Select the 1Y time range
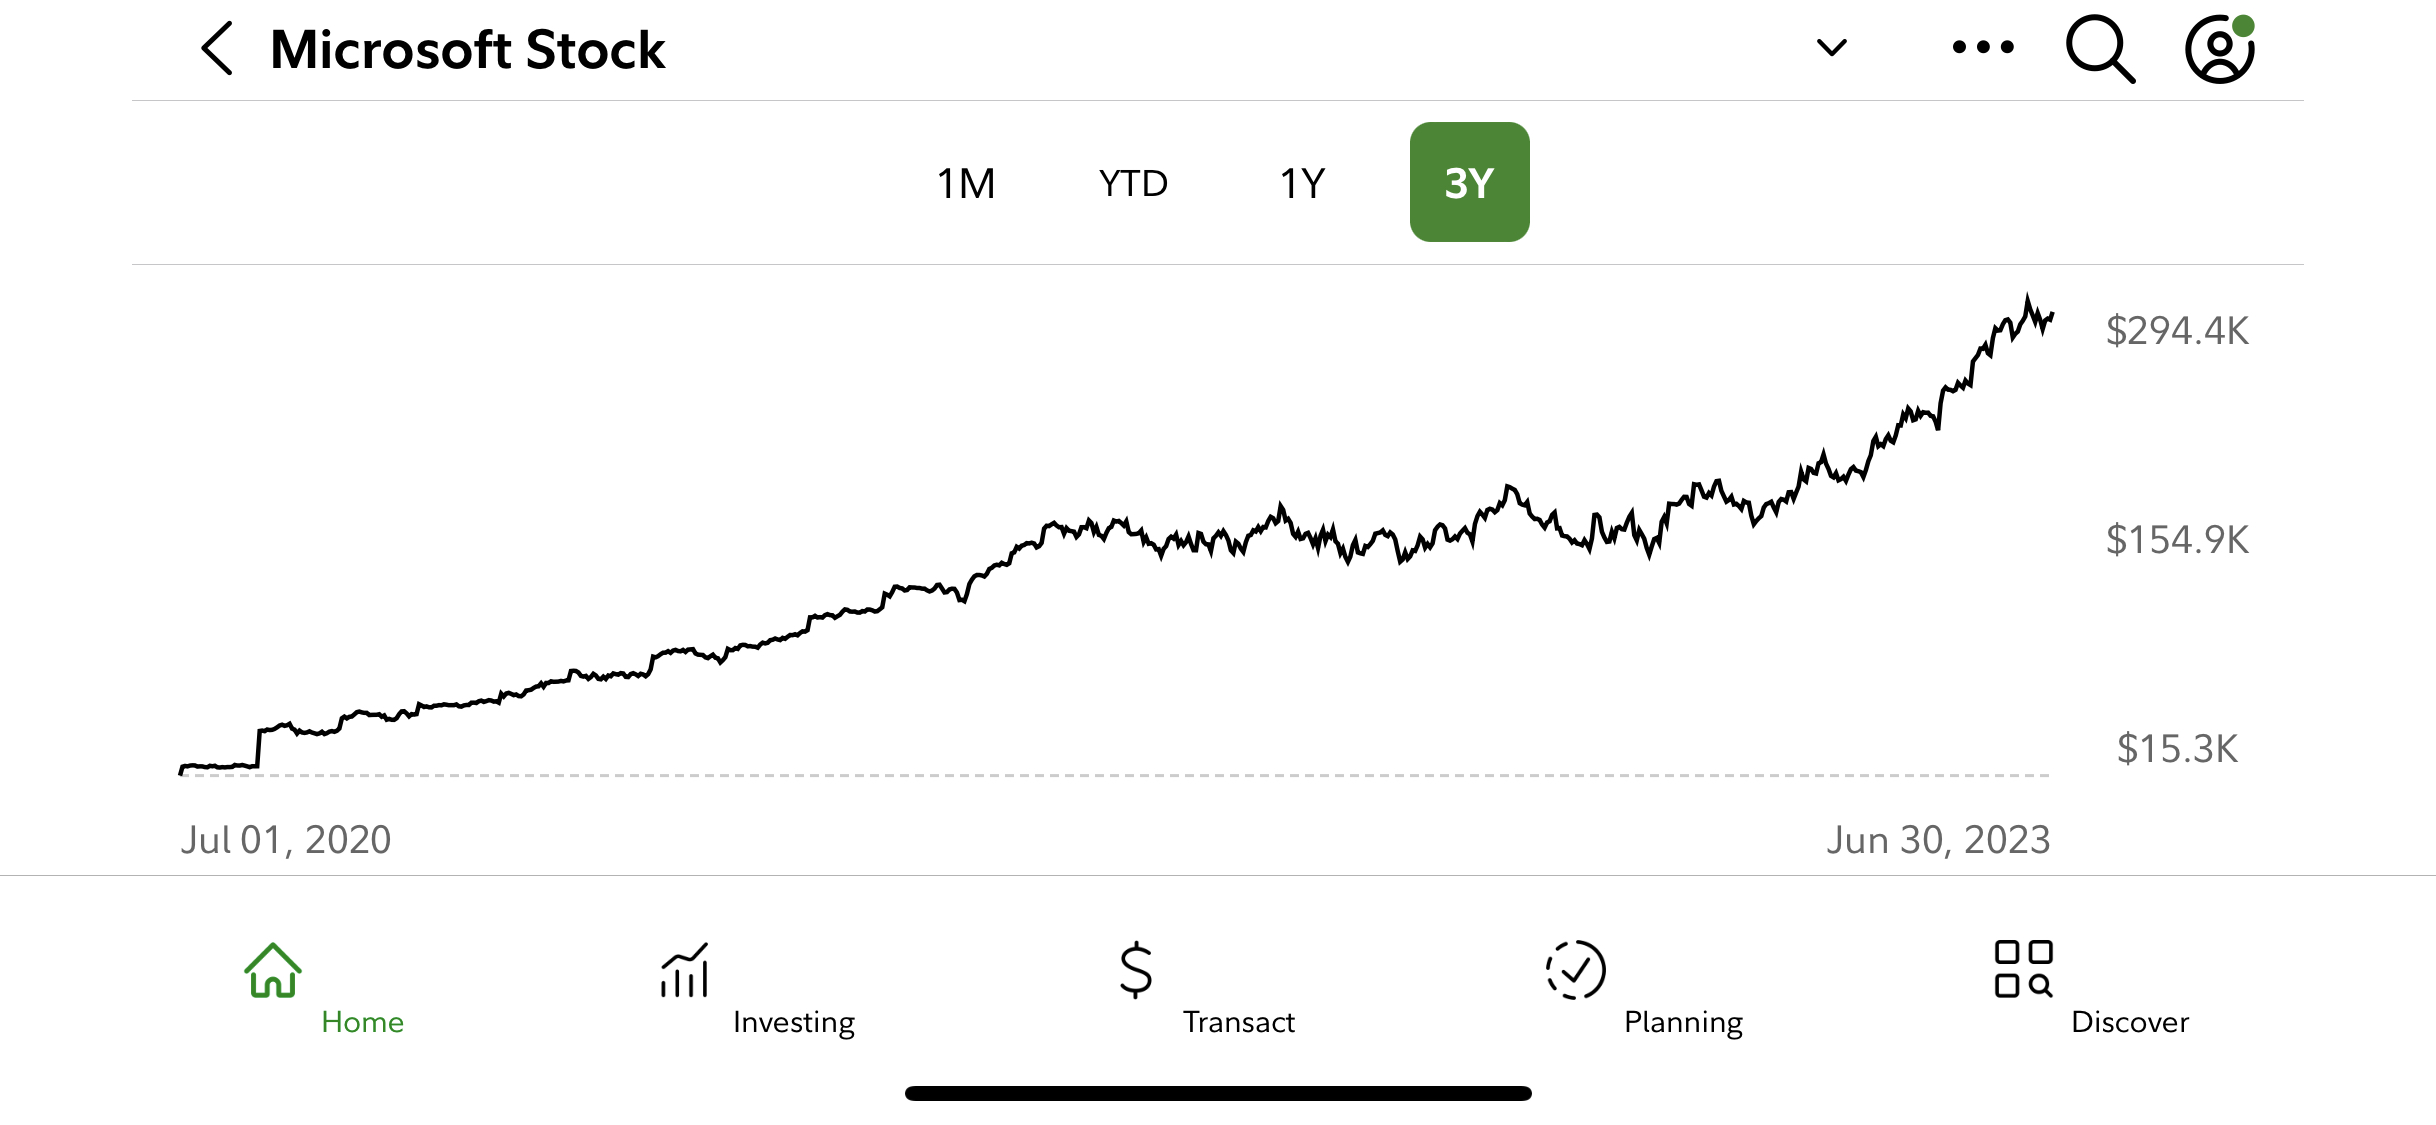This screenshot has width=2436, height=1125. pyautogui.click(x=1302, y=183)
